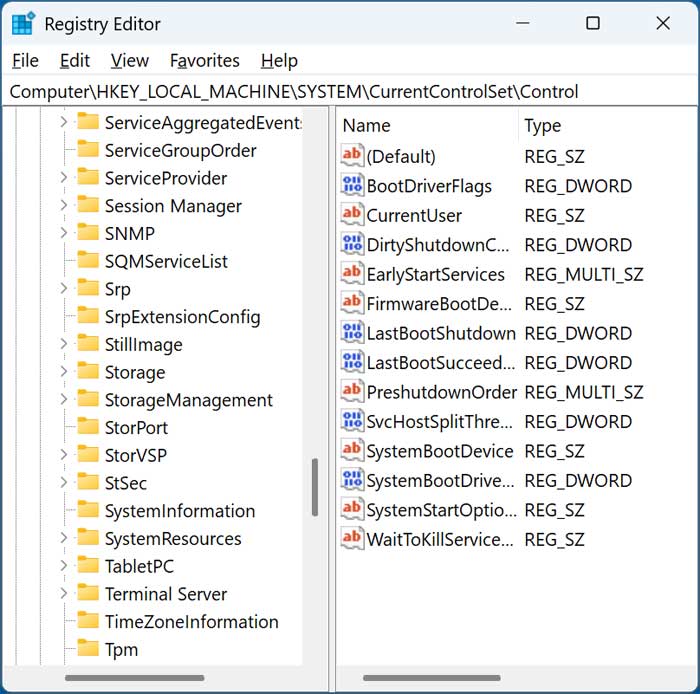Expand the StorVSP key
This screenshot has height=694, width=700.
(64, 455)
